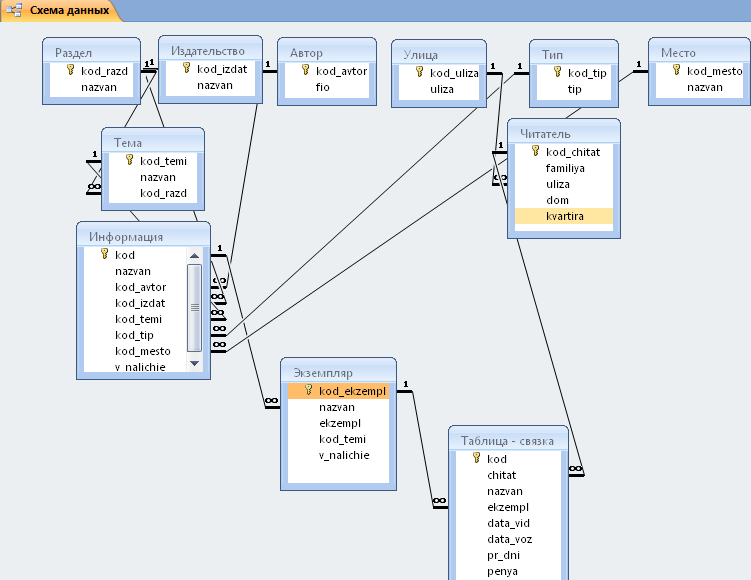Select the Тема table title

128,143
